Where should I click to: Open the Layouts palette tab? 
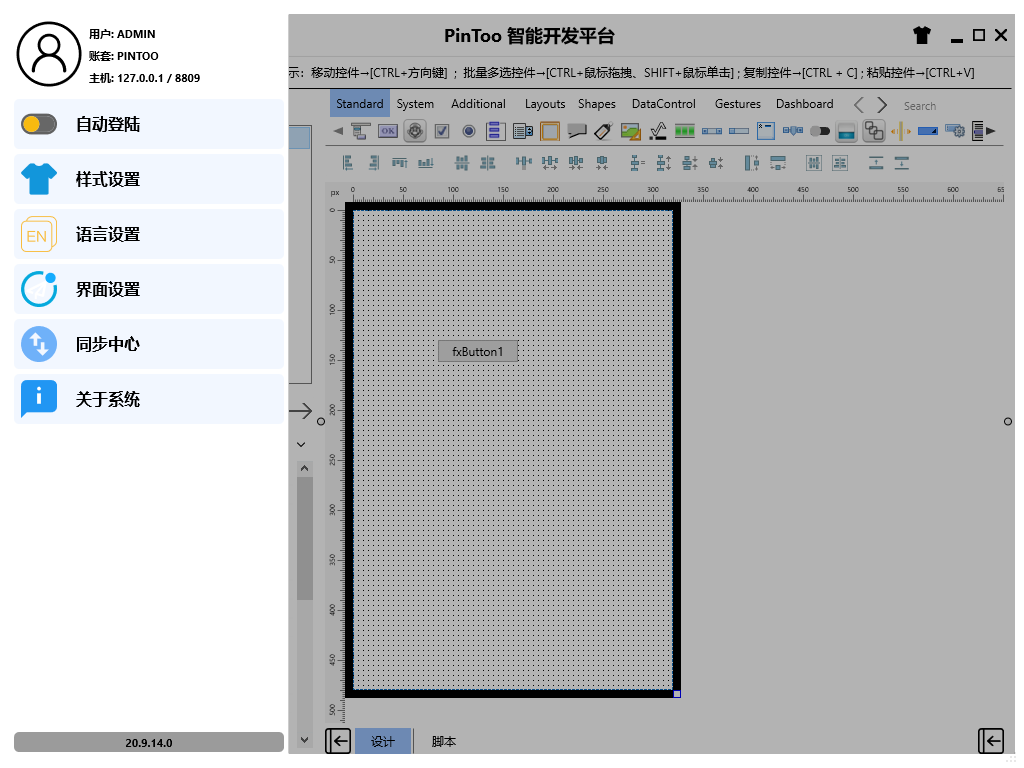coord(545,104)
